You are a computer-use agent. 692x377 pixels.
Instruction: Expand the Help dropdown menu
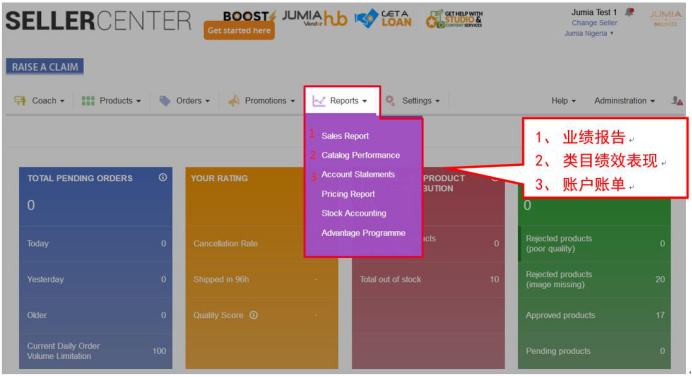(x=563, y=101)
